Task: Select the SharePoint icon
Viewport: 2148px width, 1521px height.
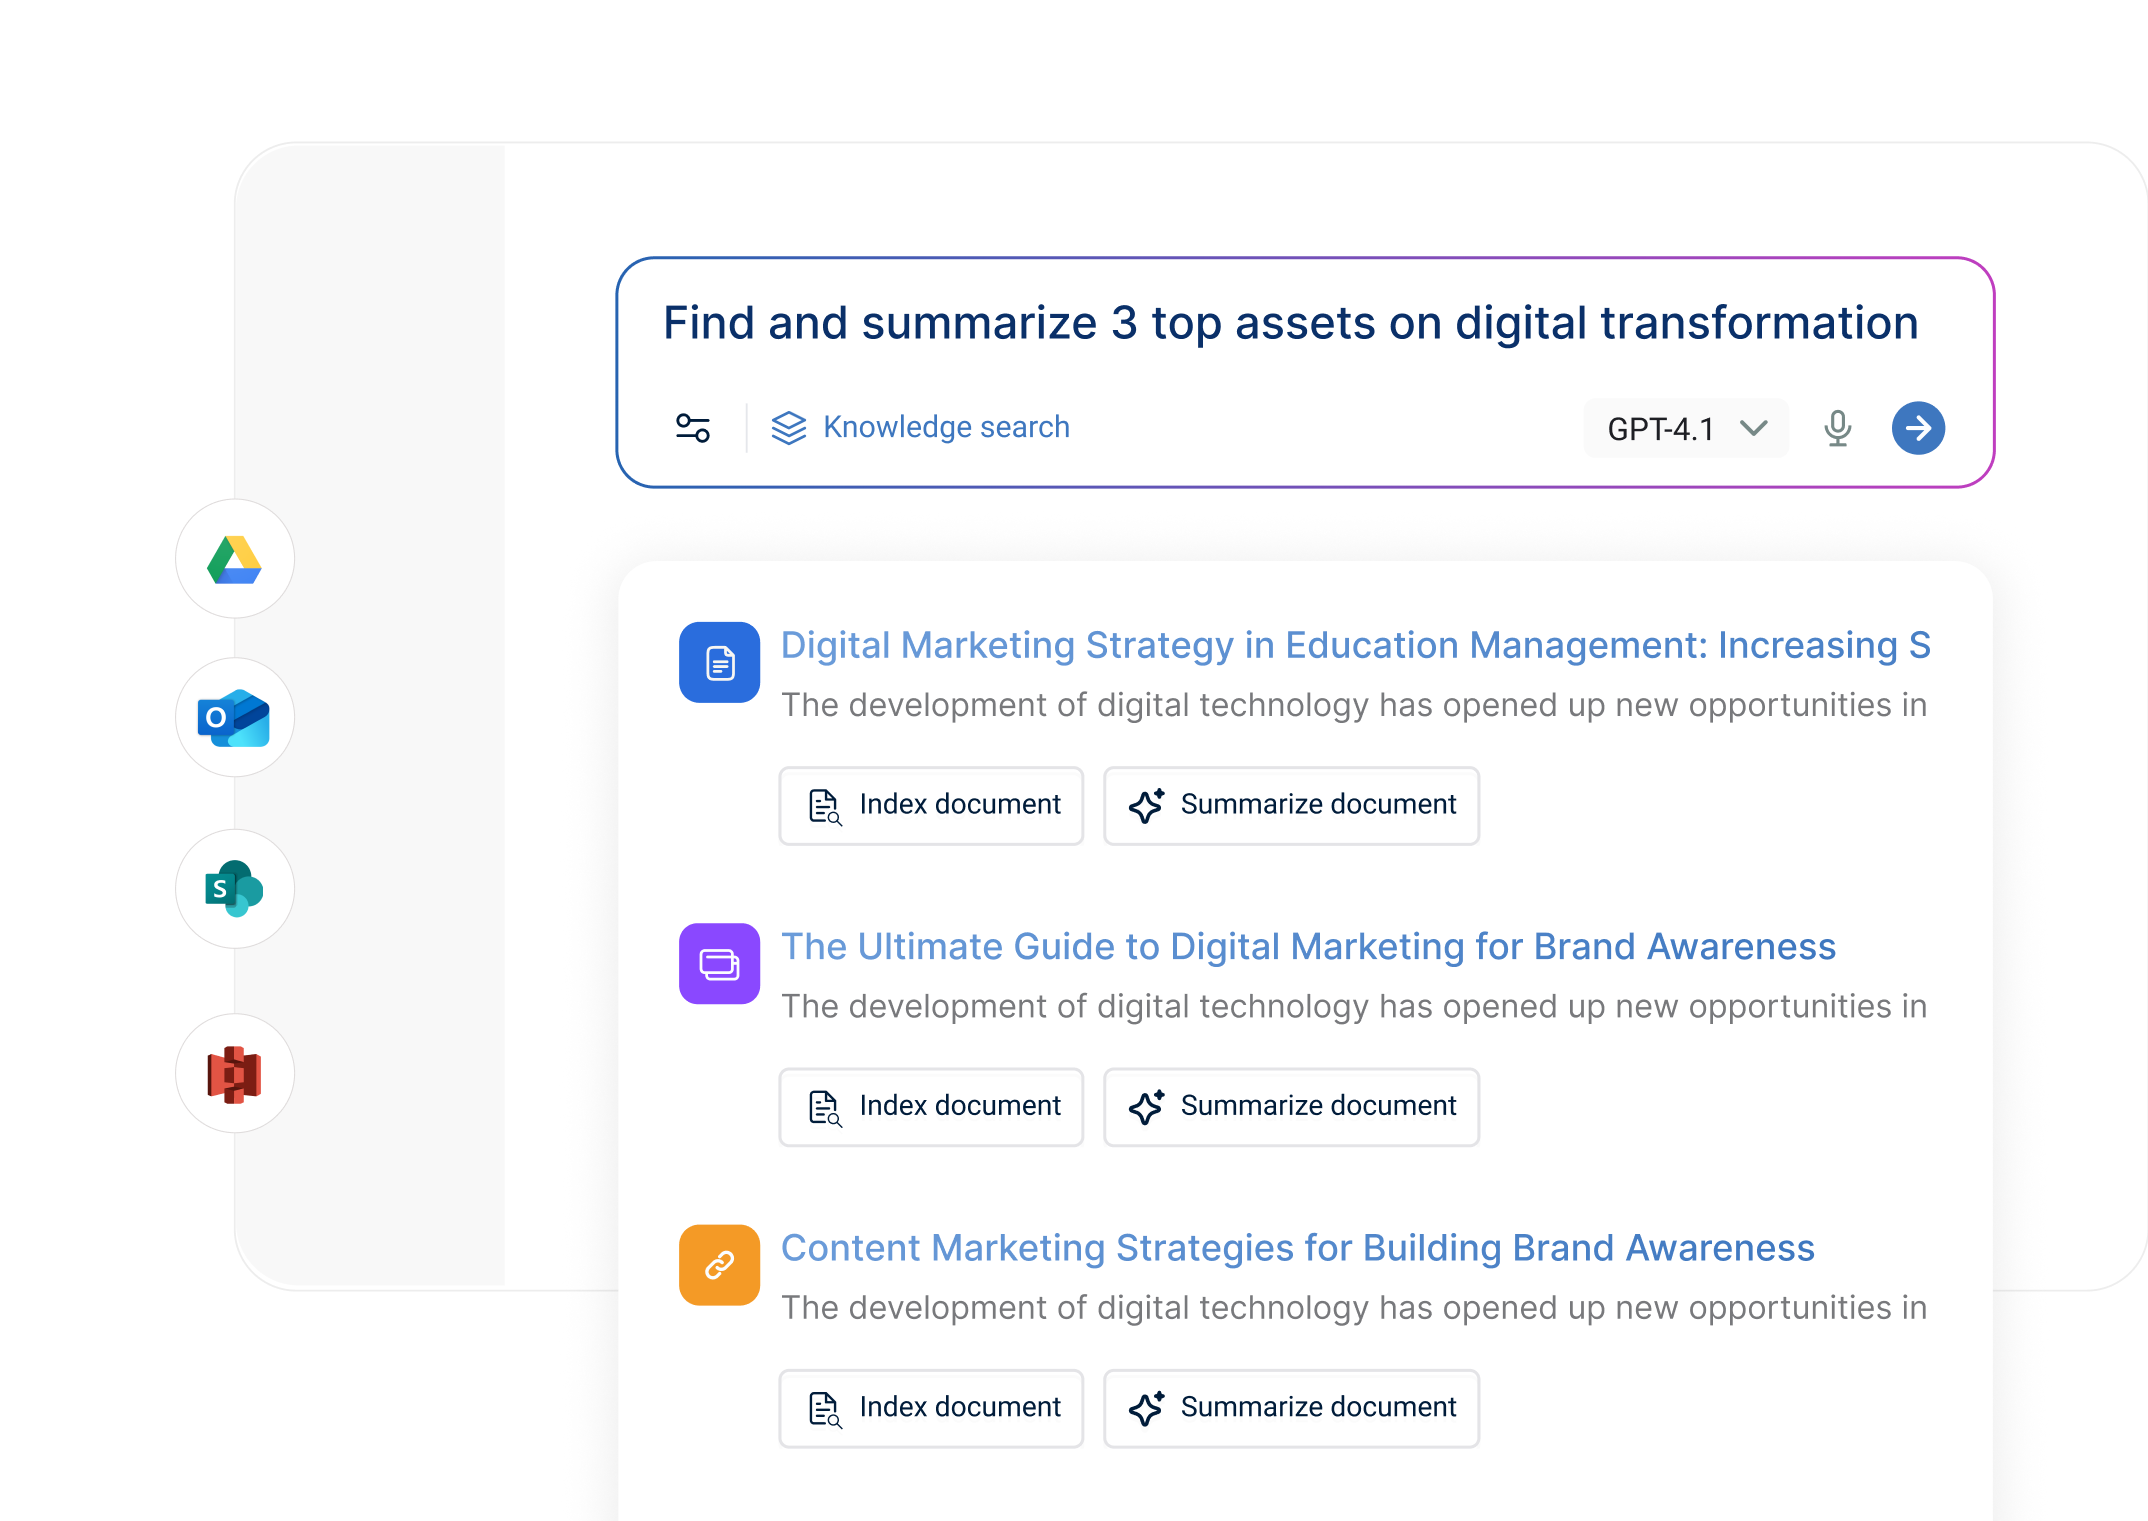Action: tap(234, 889)
